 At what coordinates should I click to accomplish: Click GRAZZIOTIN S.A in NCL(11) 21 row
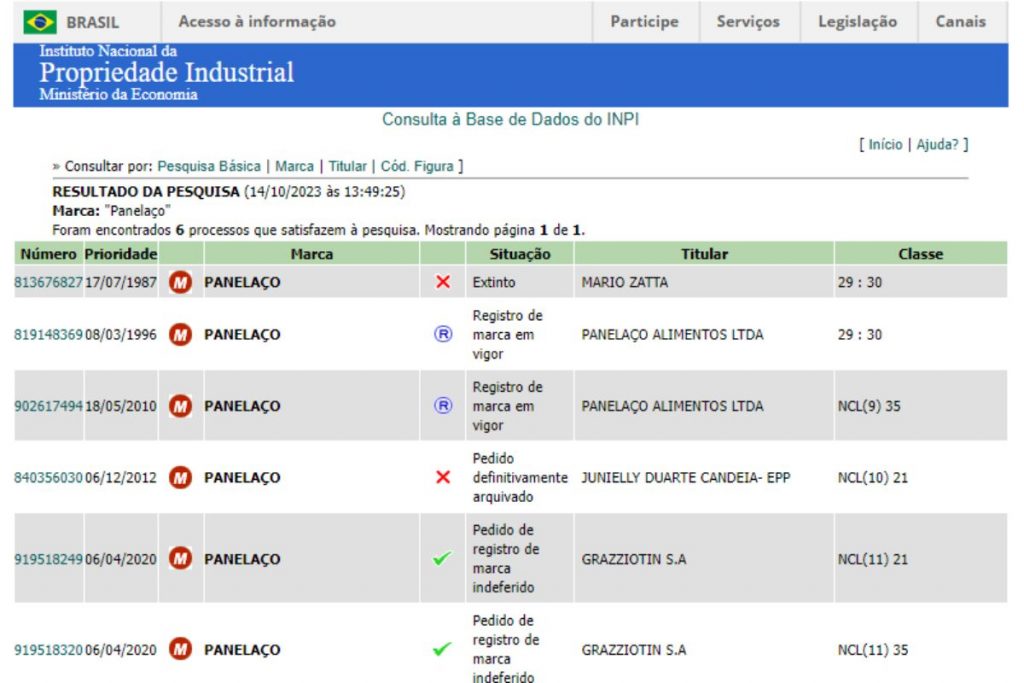click(x=633, y=560)
